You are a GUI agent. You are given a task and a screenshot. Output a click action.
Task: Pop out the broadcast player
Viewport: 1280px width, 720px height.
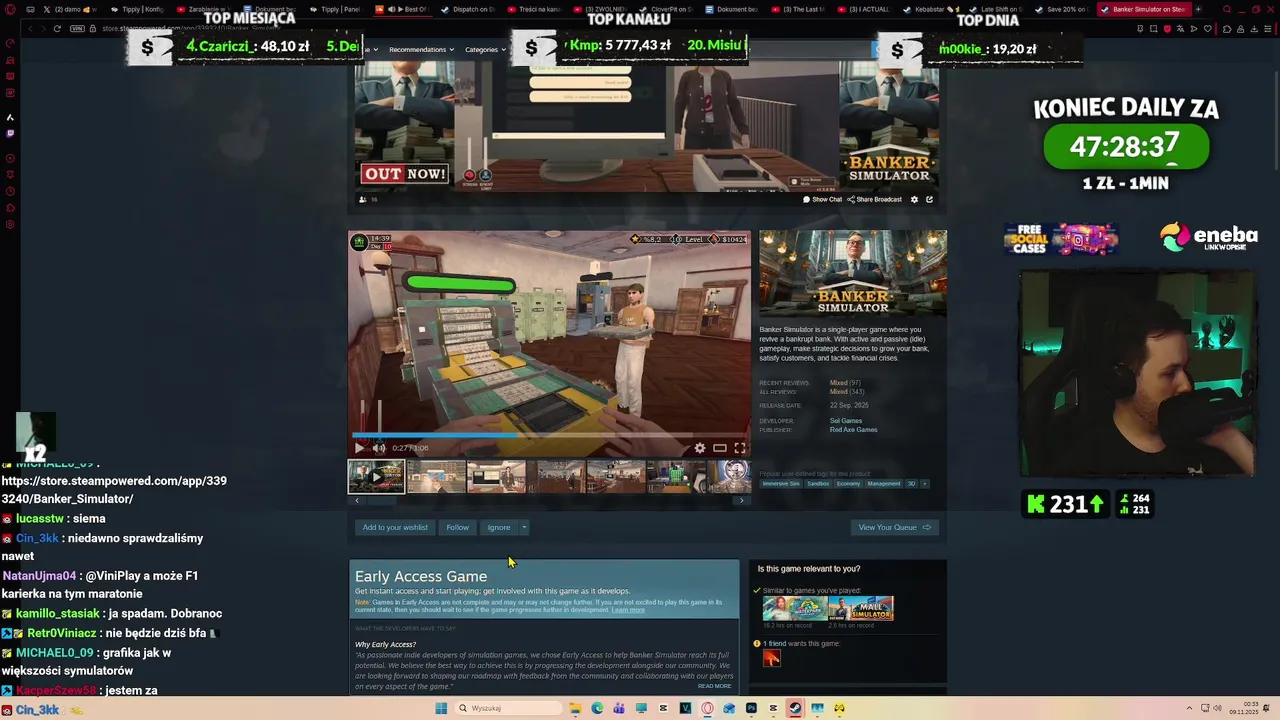click(929, 199)
